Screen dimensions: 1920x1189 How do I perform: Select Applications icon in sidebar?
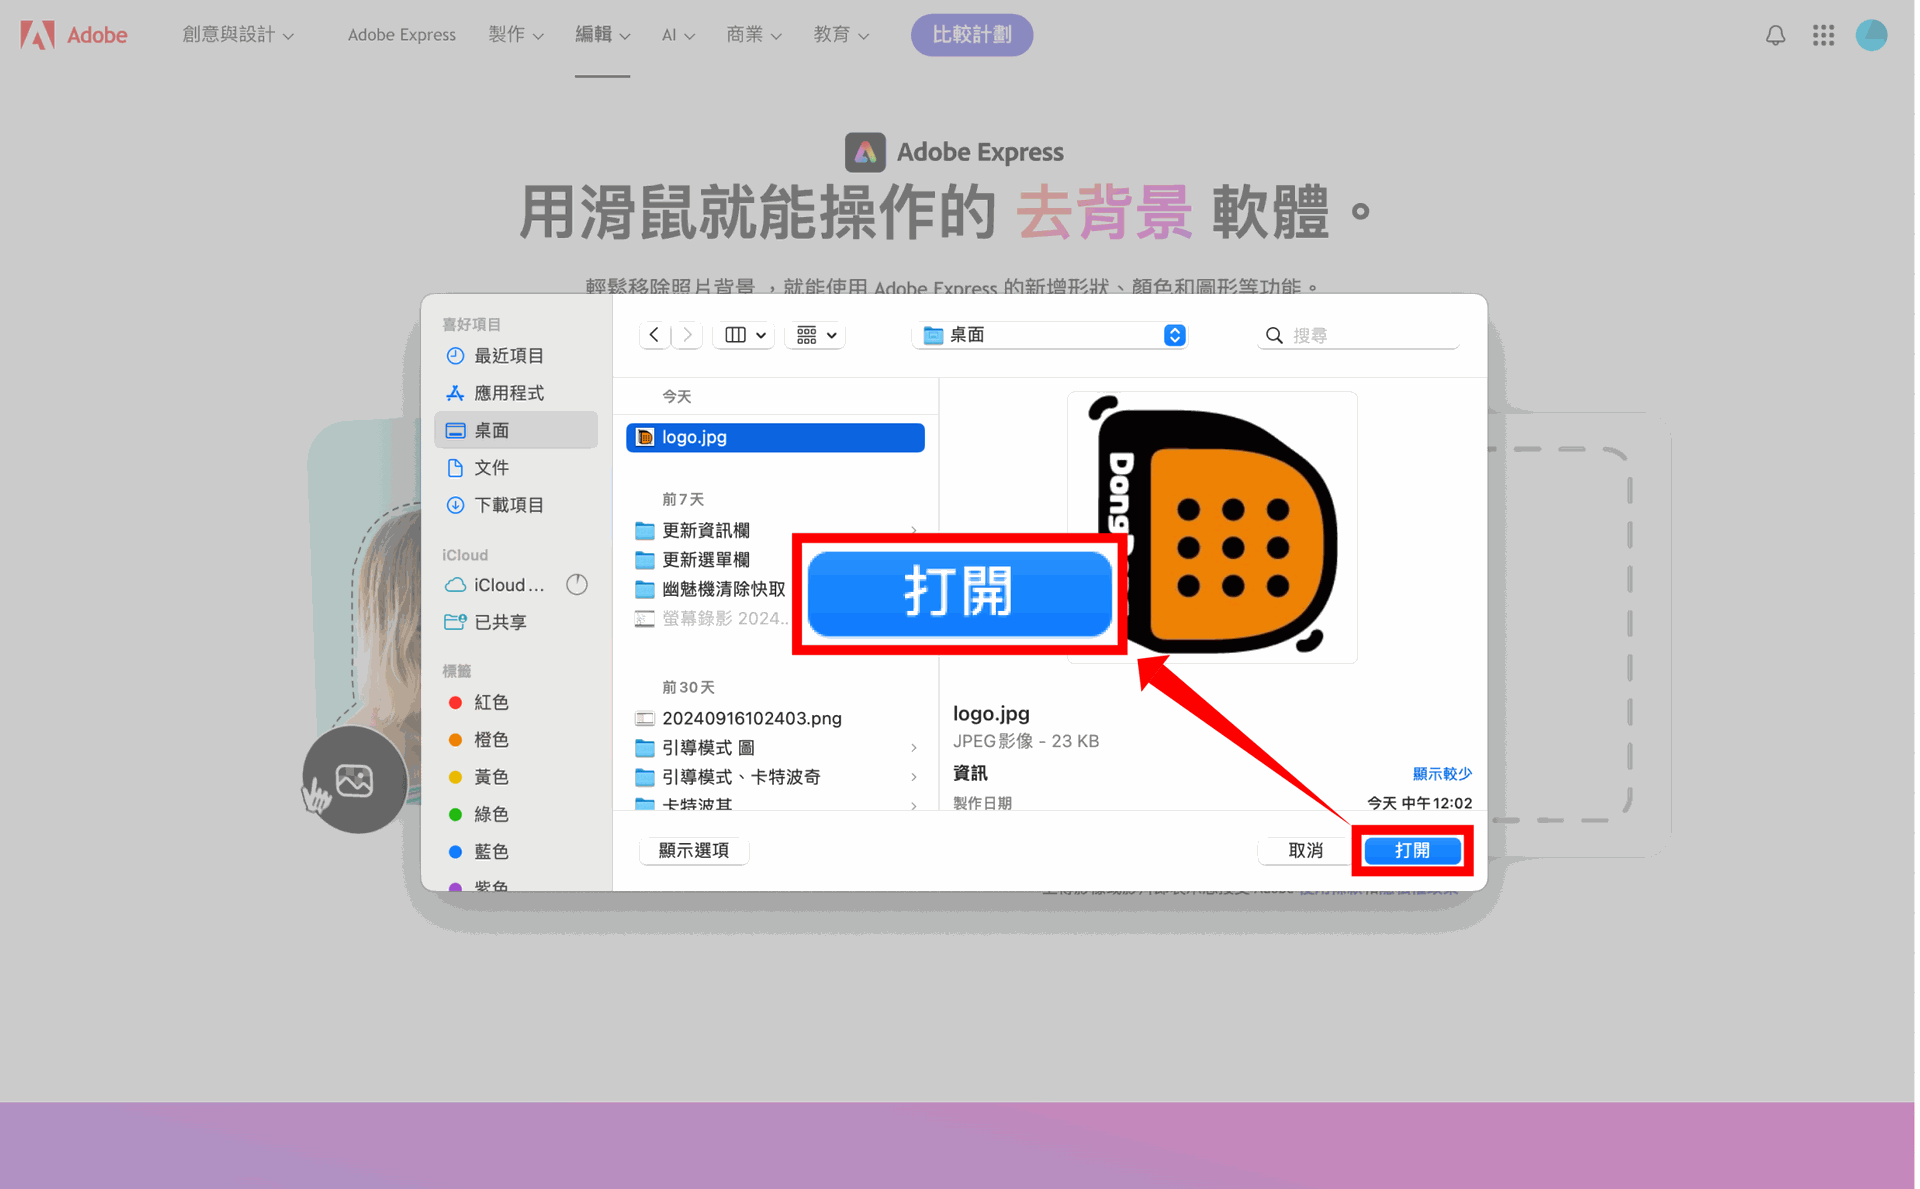[x=455, y=393]
